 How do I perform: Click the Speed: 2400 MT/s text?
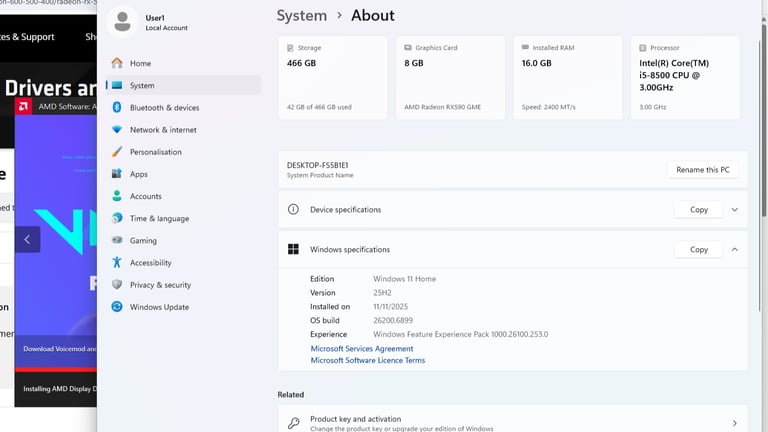coord(548,107)
